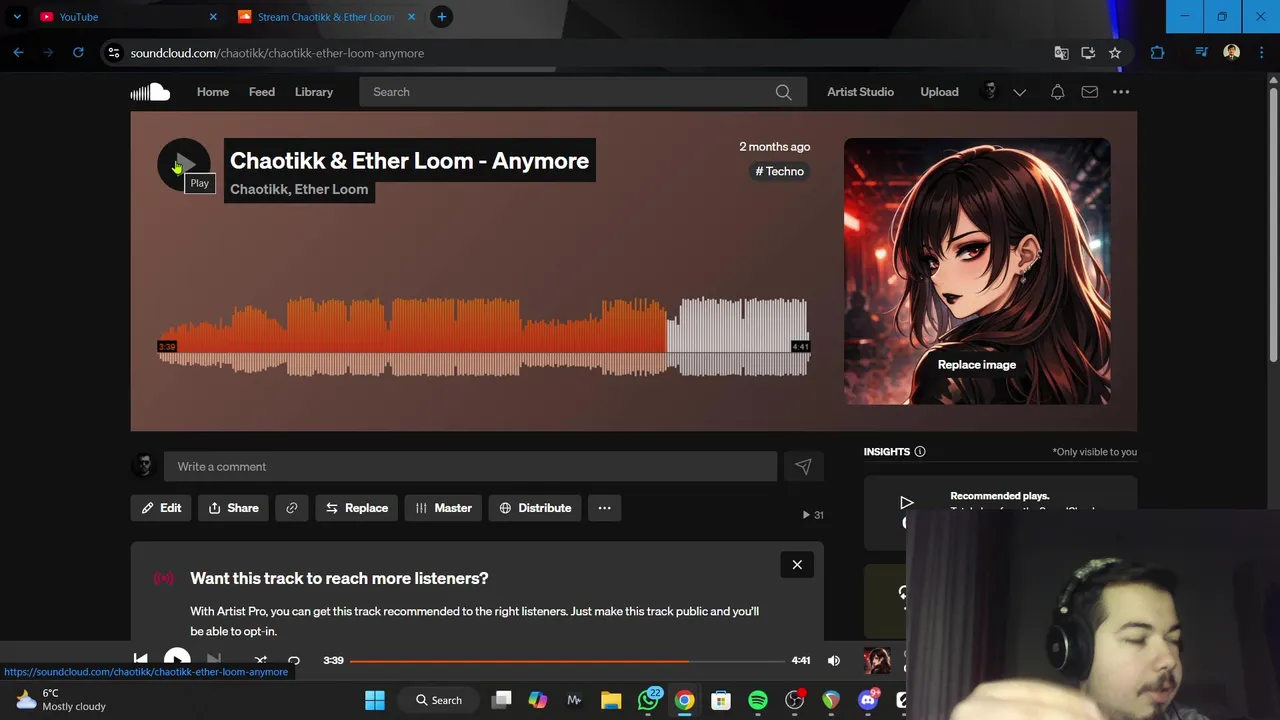The height and width of the screenshot is (720, 1280).
Task: Click play in the bottom player bar
Action: point(177,660)
